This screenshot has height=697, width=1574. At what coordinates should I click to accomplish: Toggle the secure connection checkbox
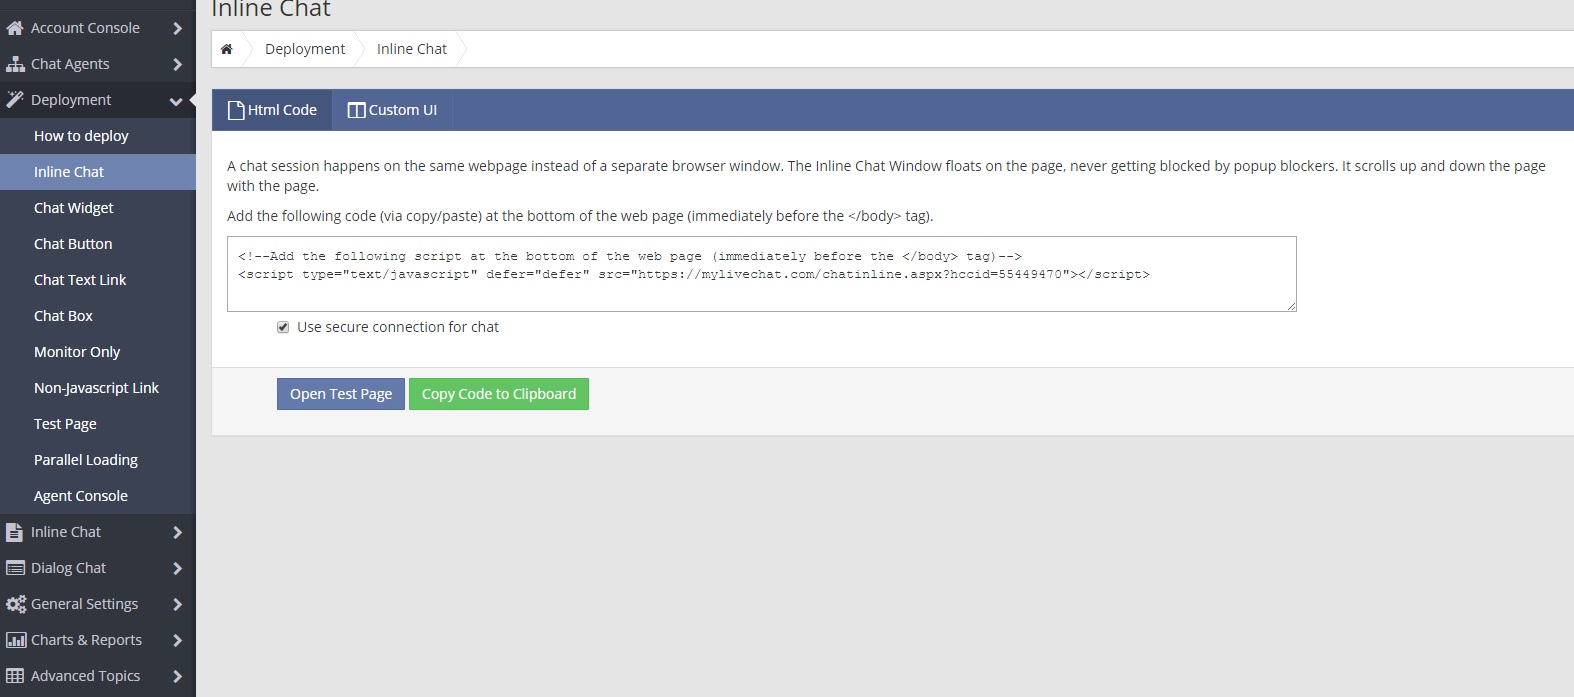(283, 327)
